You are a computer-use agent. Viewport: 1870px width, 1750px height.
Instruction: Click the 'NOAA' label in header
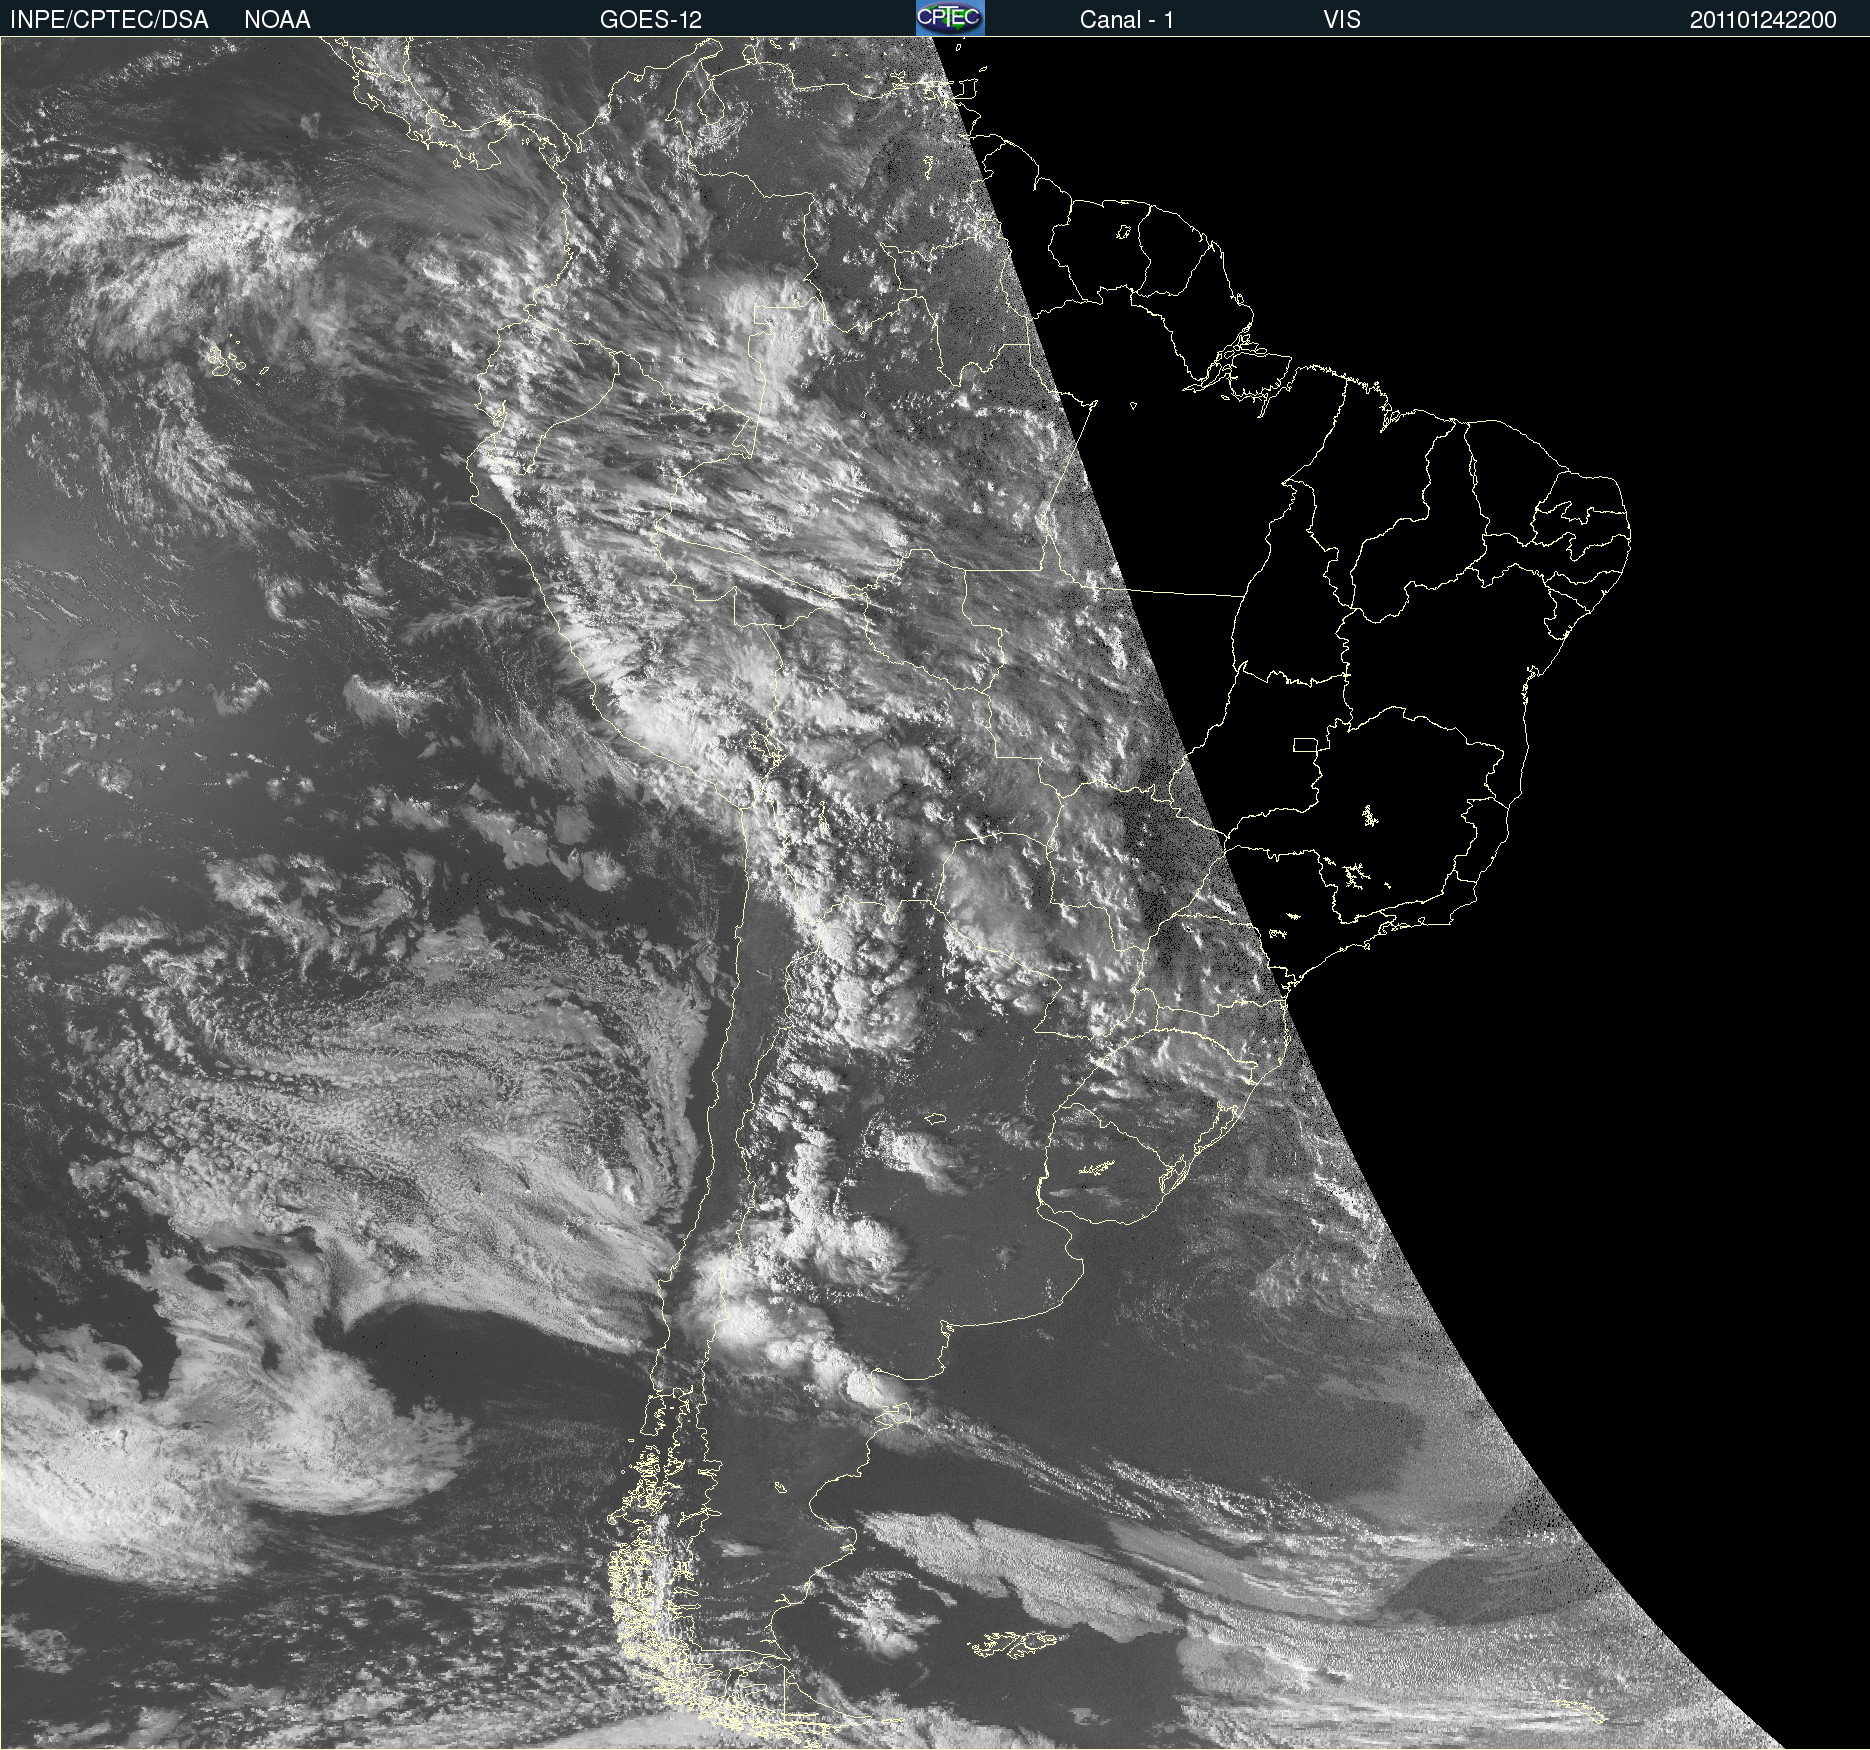click(x=277, y=20)
